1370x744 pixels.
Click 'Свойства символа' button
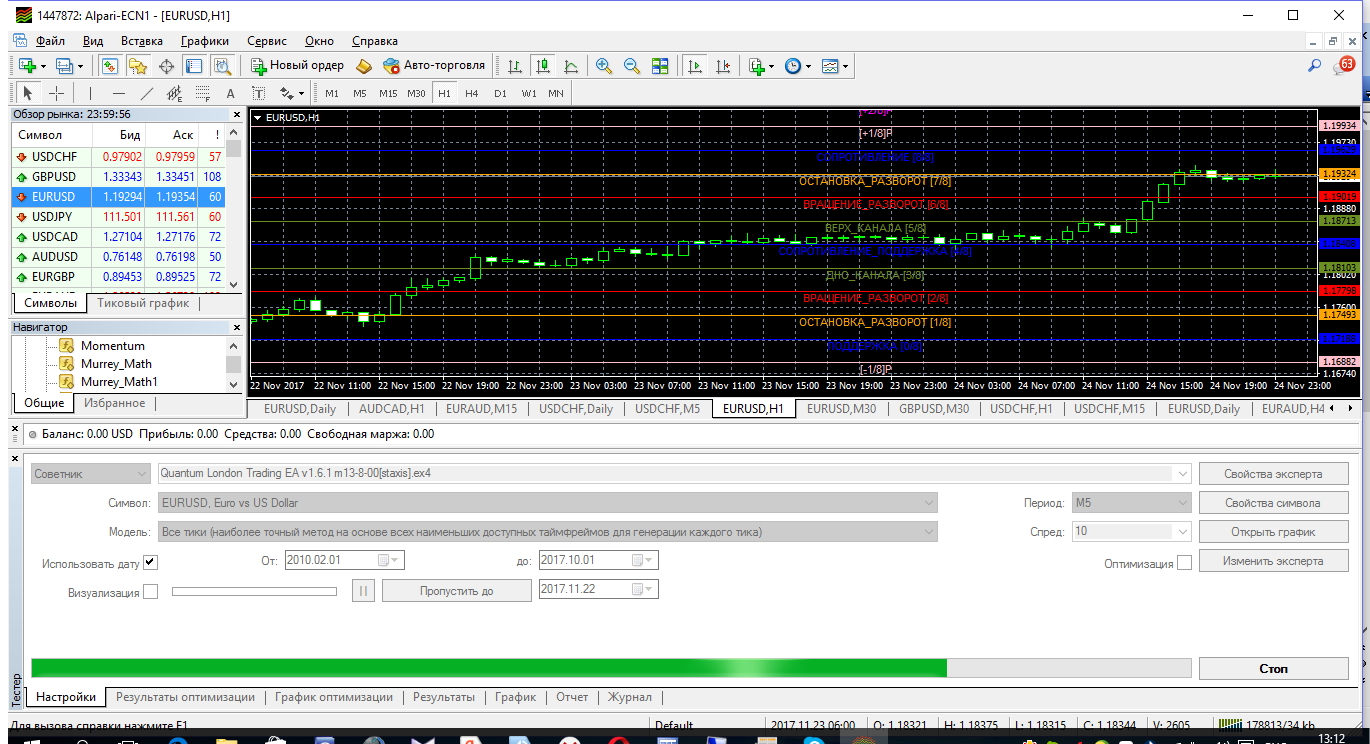[1273, 502]
